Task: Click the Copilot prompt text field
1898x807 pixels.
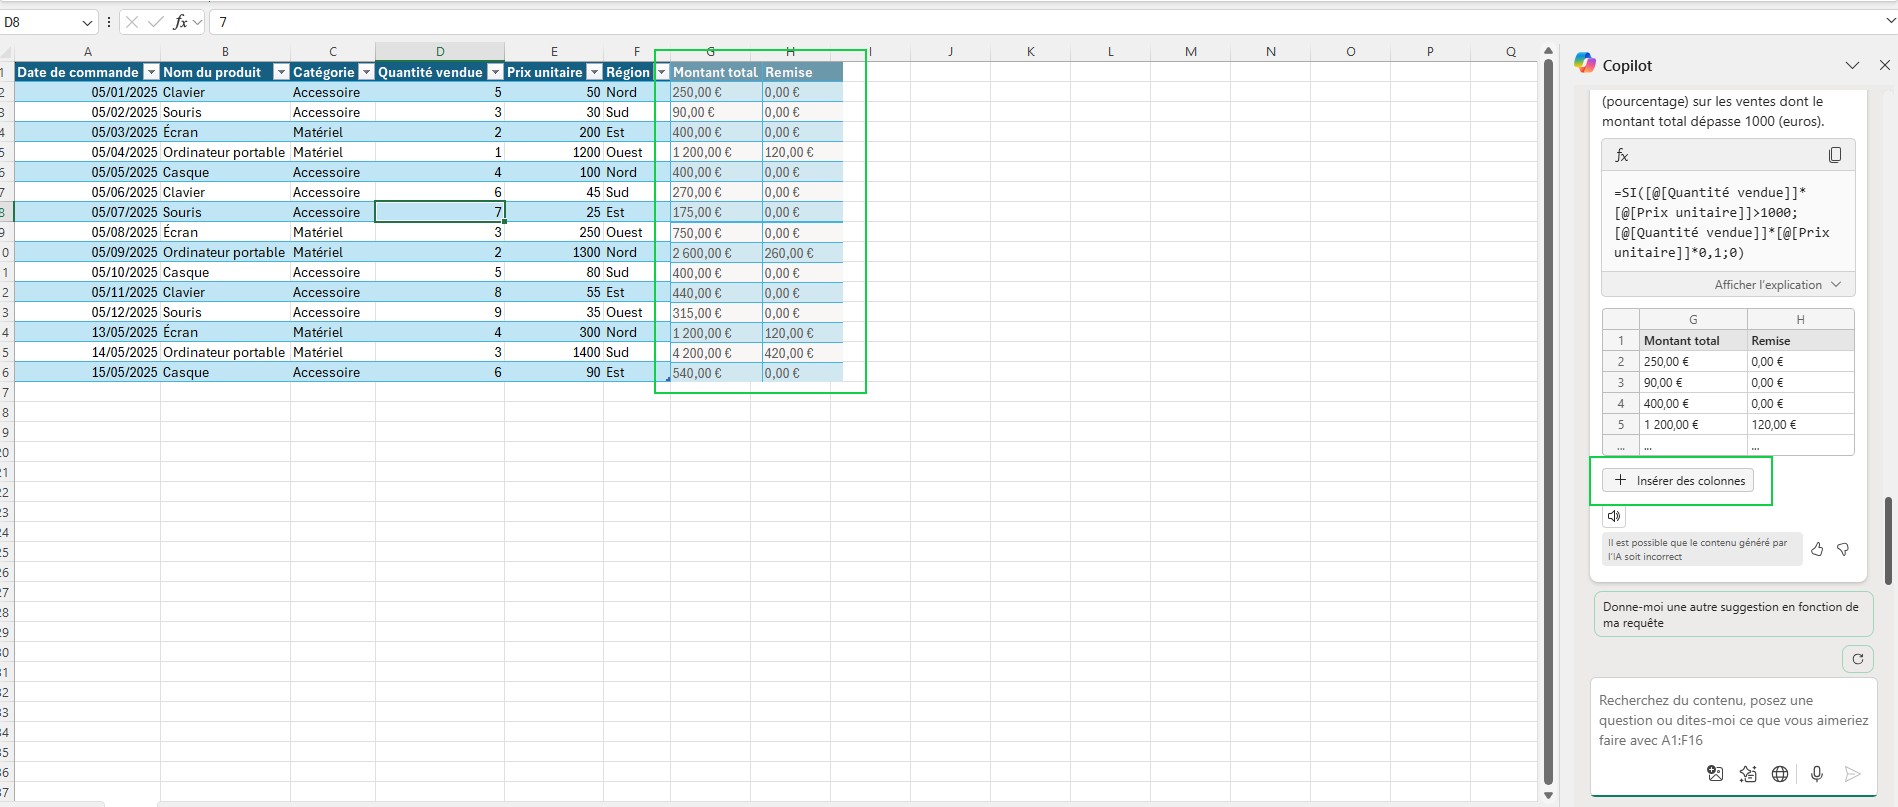Action: click(x=1732, y=720)
